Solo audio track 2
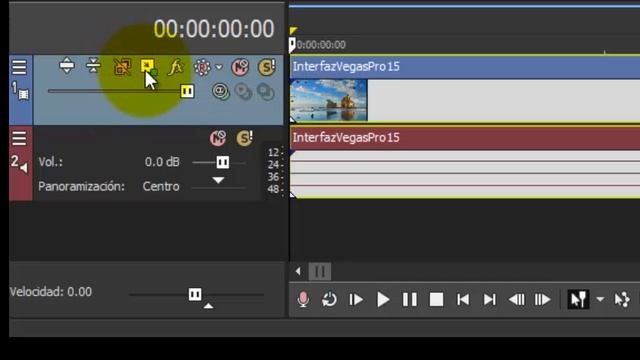This screenshot has width=640, height=360. click(x=244, y=138)
